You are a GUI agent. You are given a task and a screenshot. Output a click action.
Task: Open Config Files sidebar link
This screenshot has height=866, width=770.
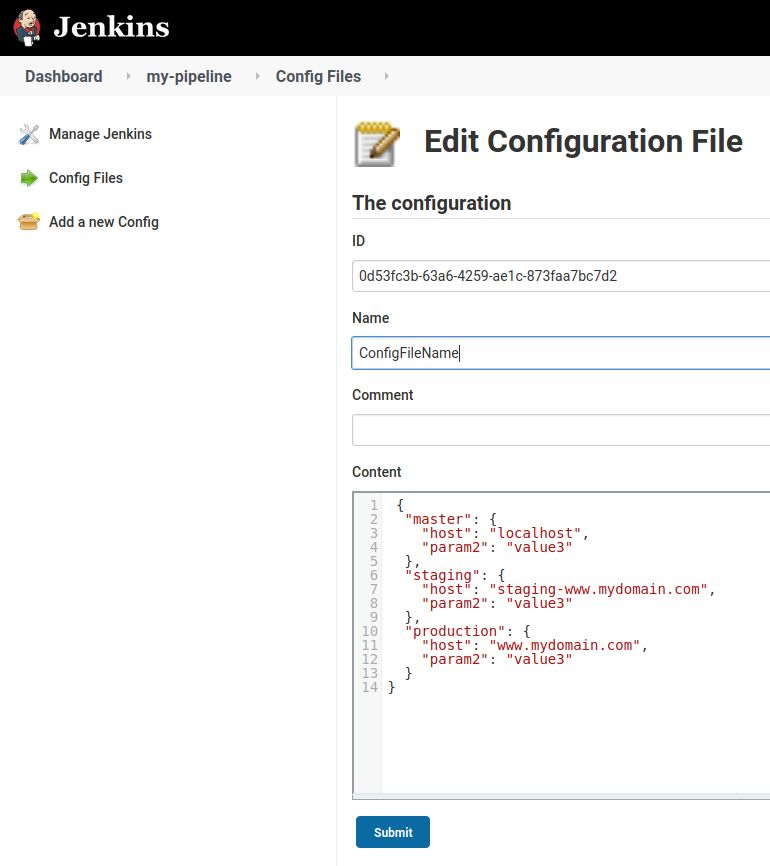coord(86,178)
